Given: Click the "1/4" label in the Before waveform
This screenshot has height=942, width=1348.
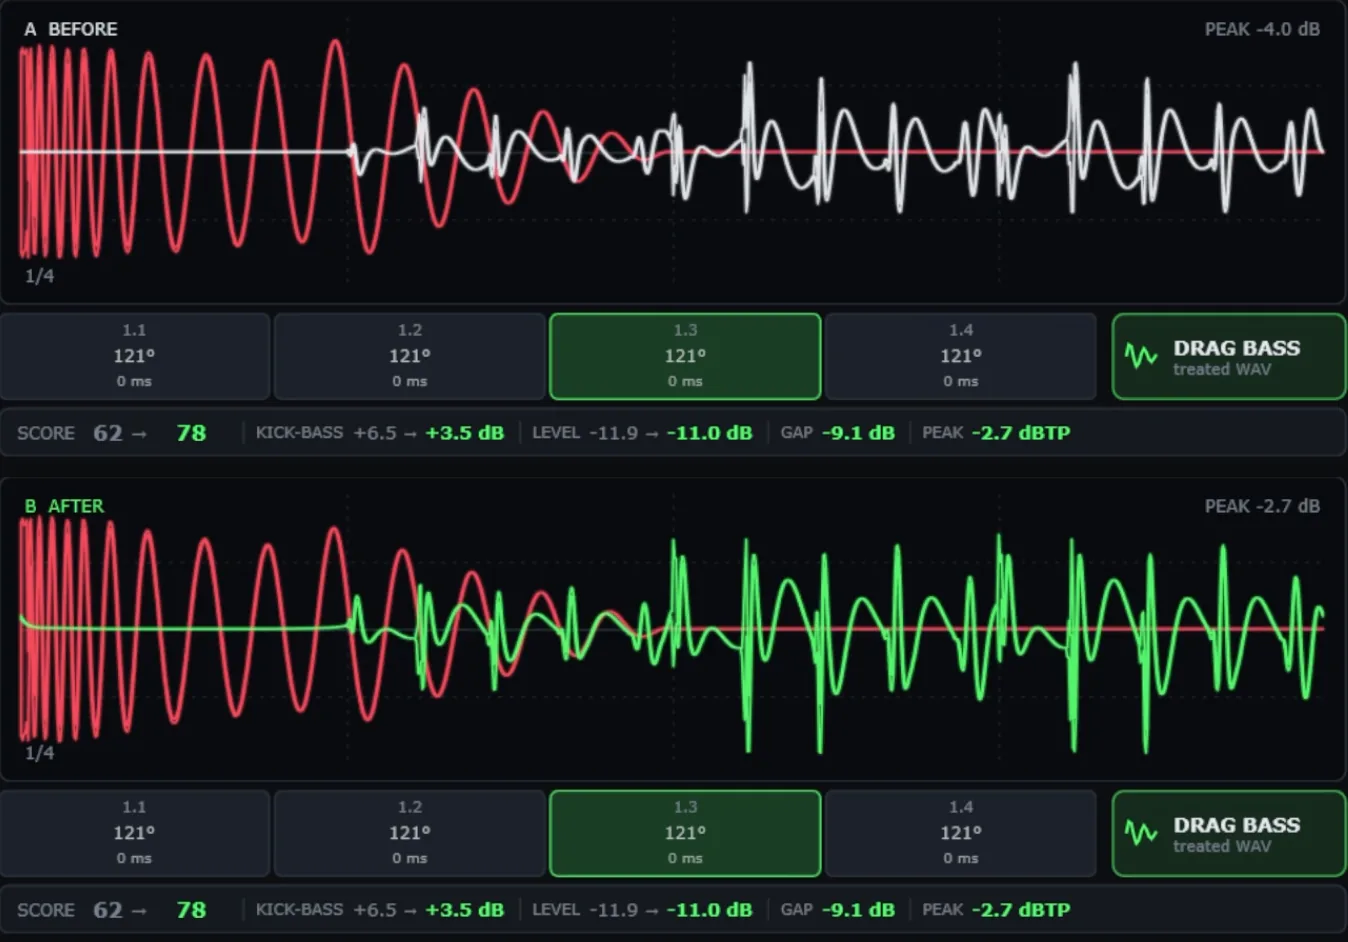Looking at the screenshot, I should pyautogui.click(x=39, y=276).
